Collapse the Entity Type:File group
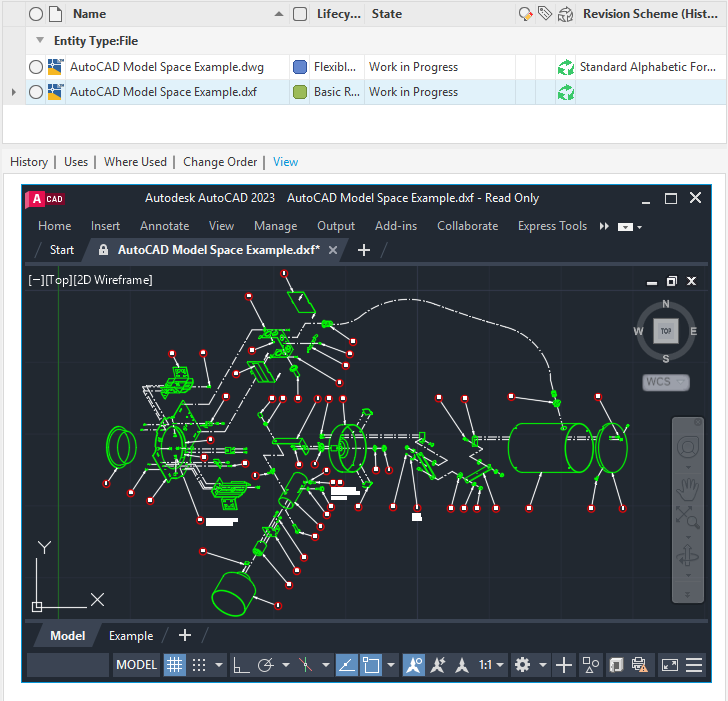 tap(40, 40)
